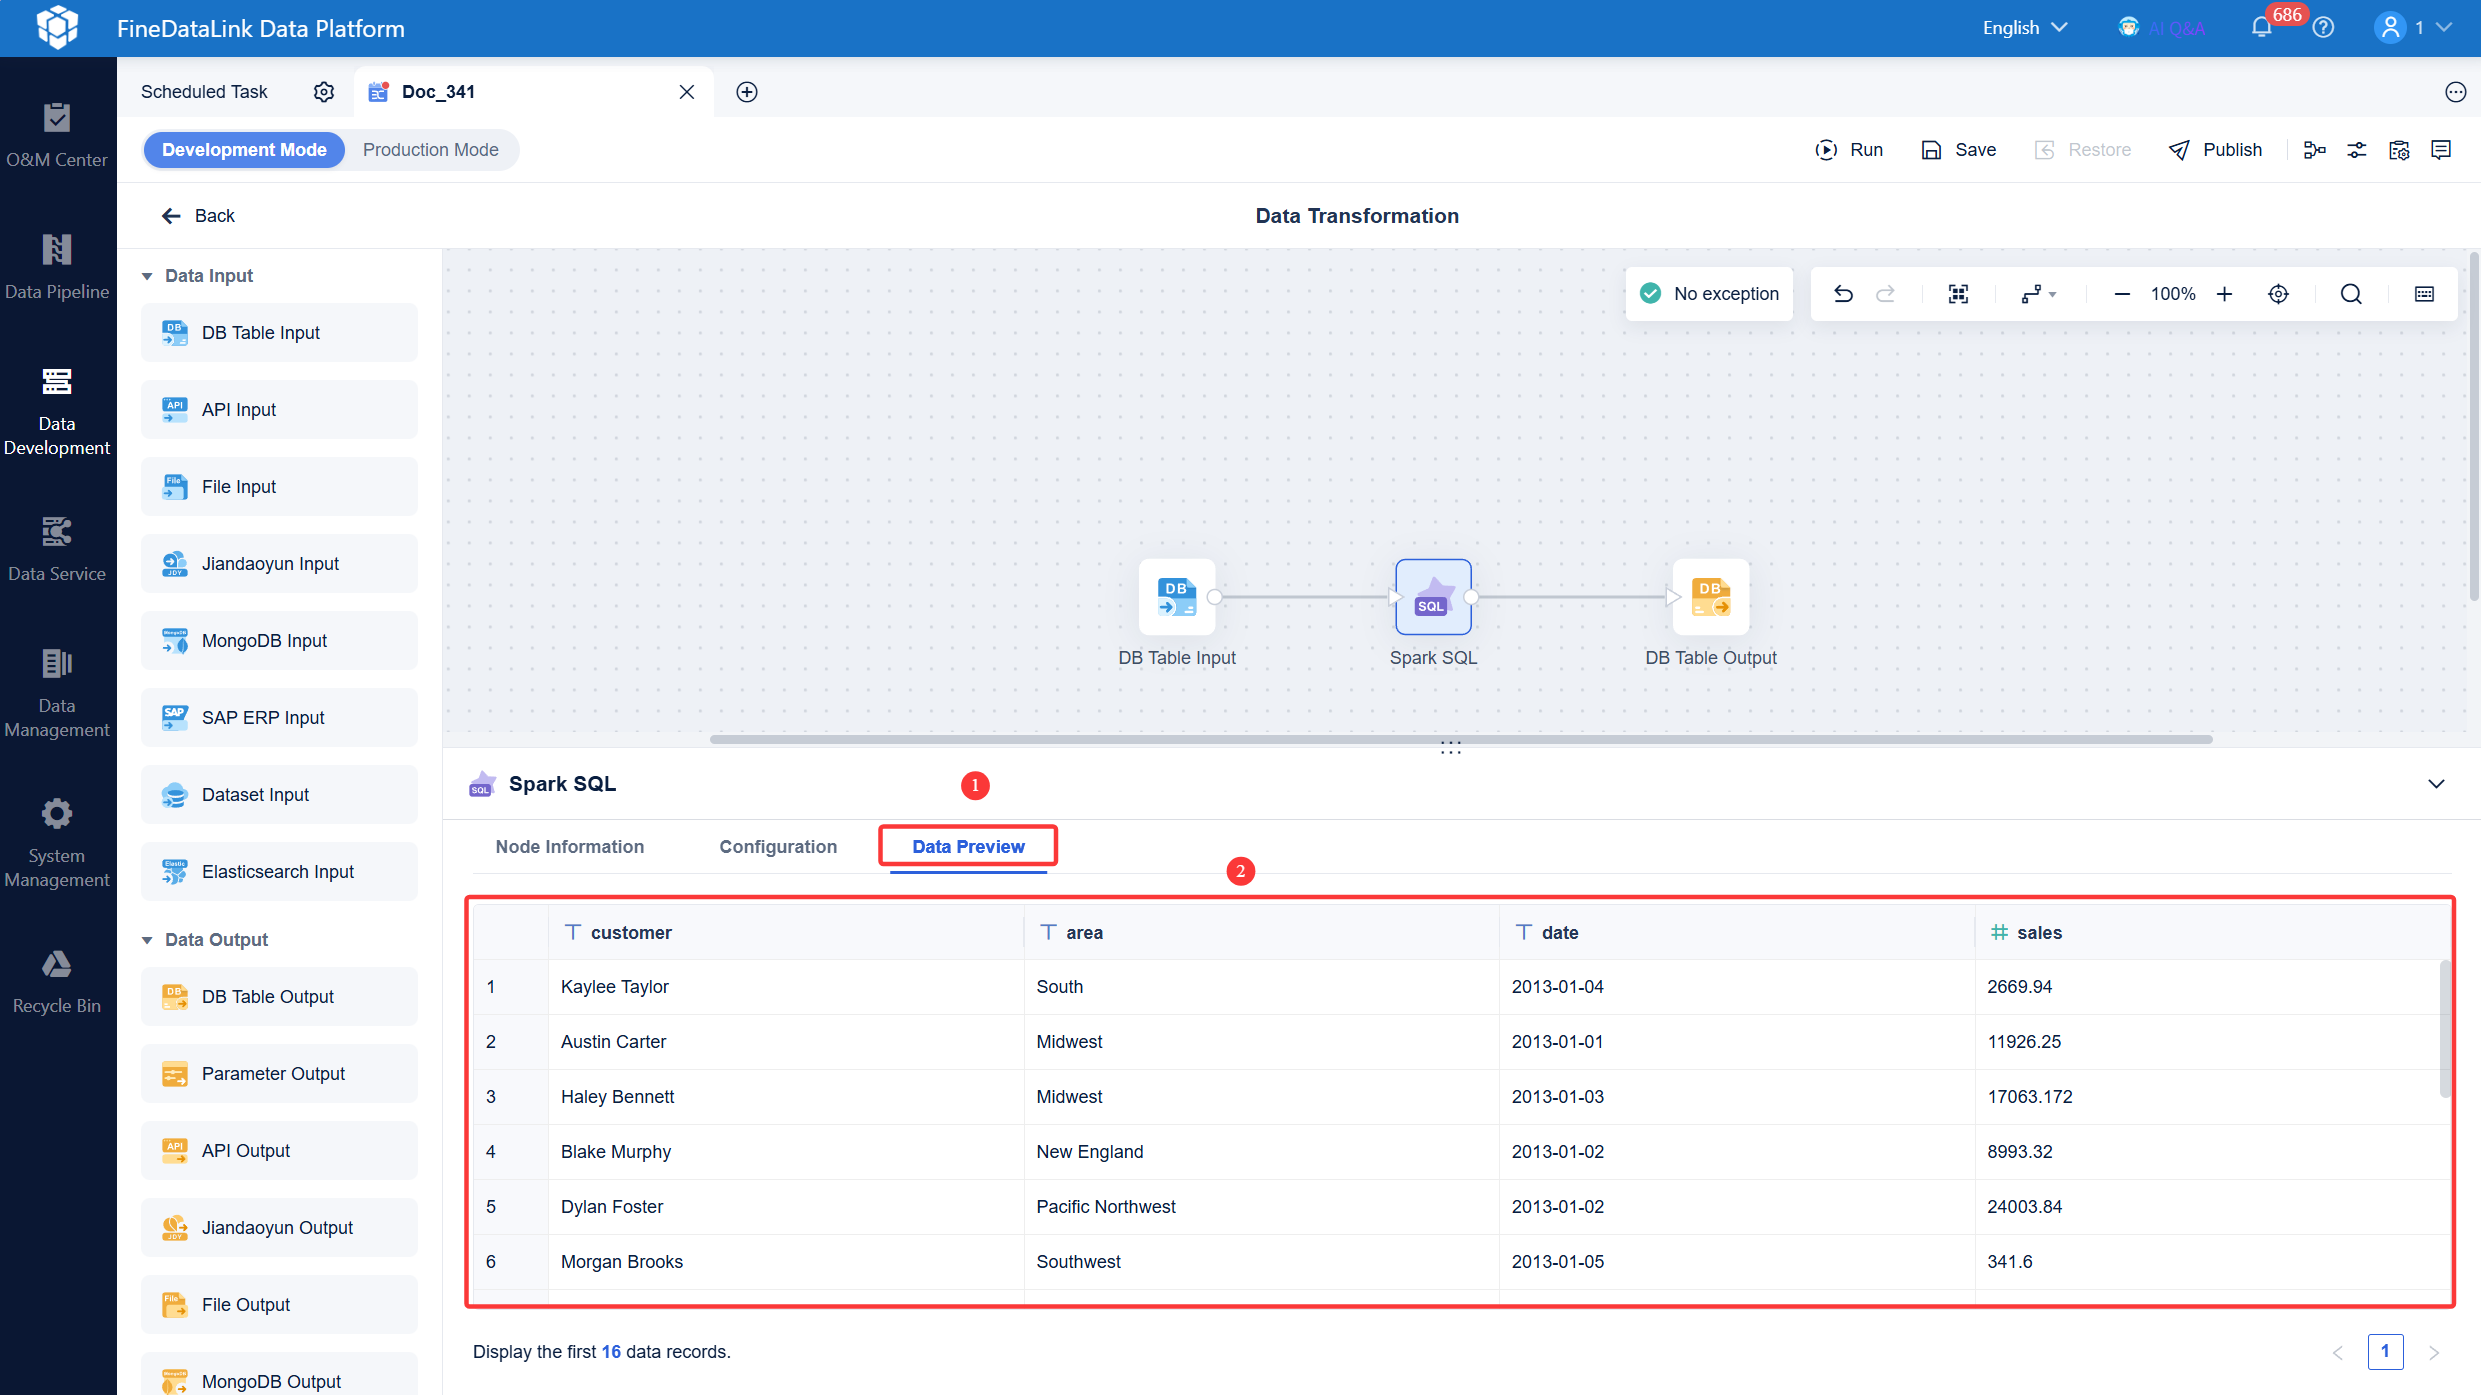Open AI Q&A assistant
The width and height of the screenshot is (2481, 1395).
pyautogui.click(x=2162, y=28)
